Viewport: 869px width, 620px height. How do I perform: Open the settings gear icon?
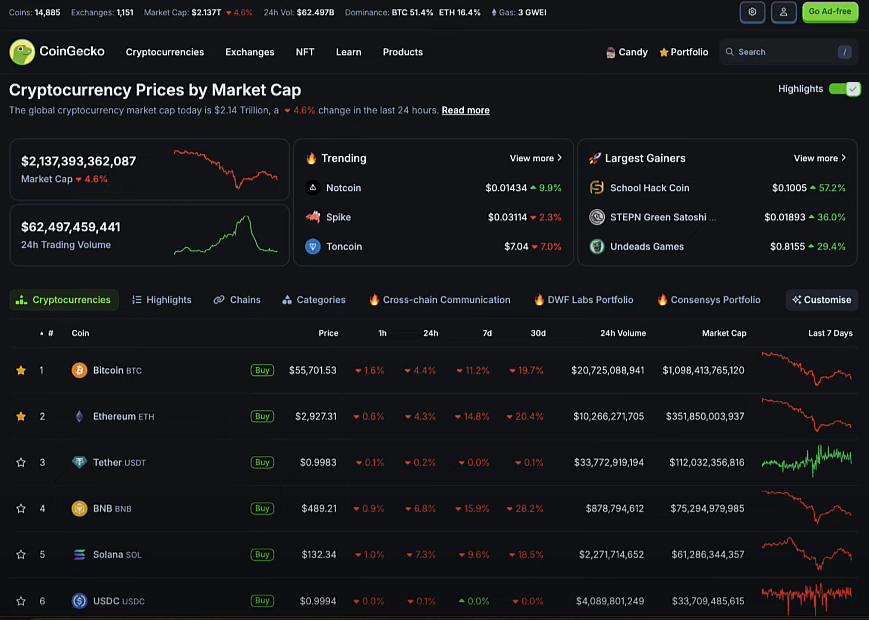(752, 12)
